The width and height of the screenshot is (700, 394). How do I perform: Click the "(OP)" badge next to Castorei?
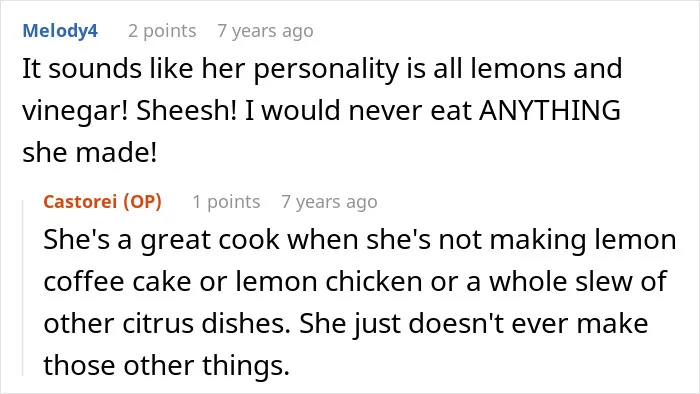coord(142,202)
